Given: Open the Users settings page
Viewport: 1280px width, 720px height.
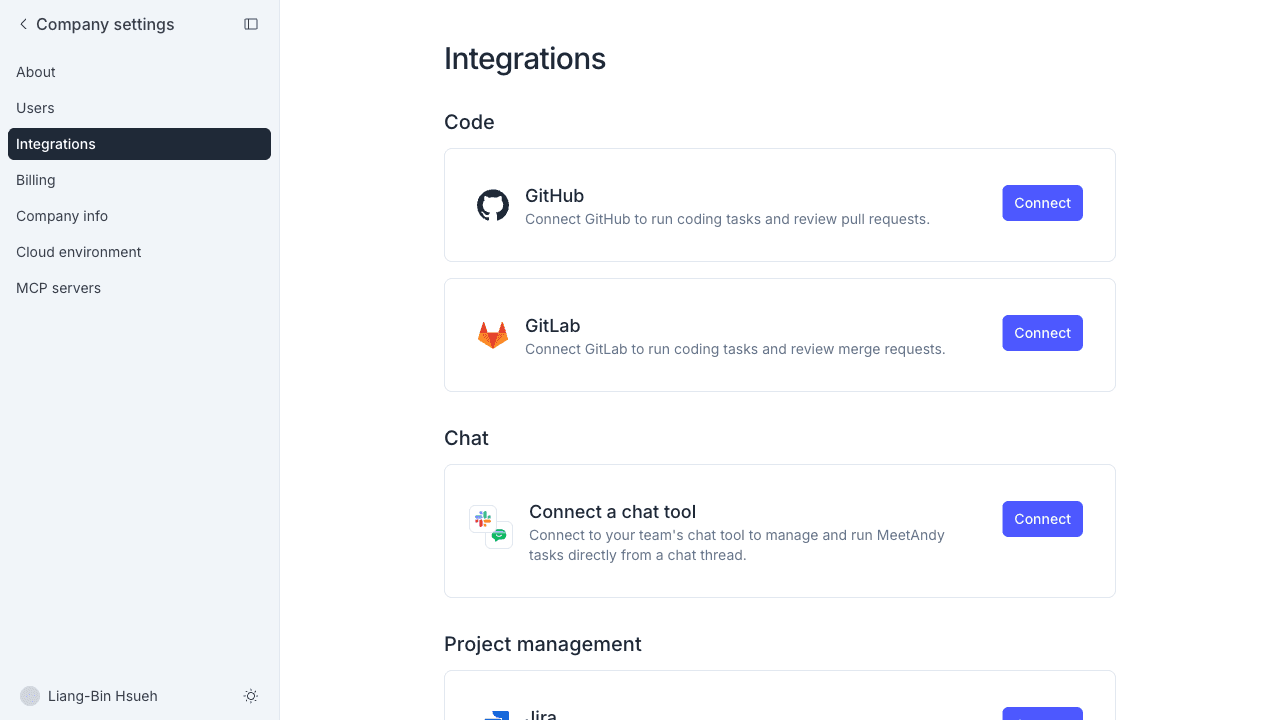Looking at the screenshot, I should tap(139, 108).
